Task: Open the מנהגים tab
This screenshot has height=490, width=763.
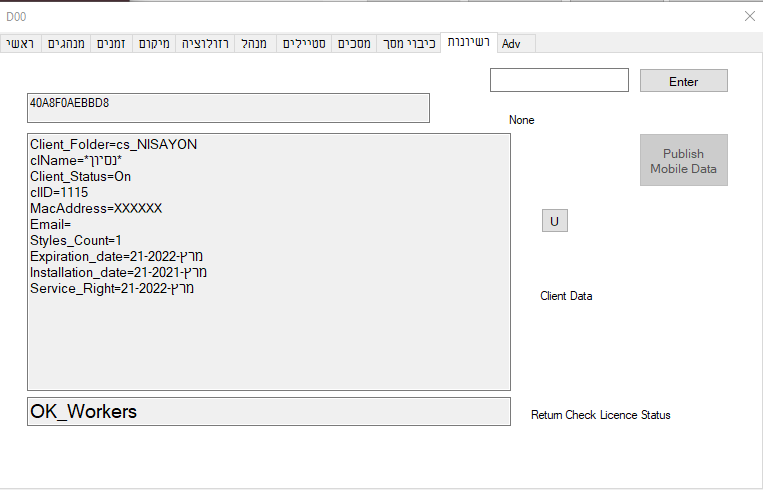Action: point(65,44)
